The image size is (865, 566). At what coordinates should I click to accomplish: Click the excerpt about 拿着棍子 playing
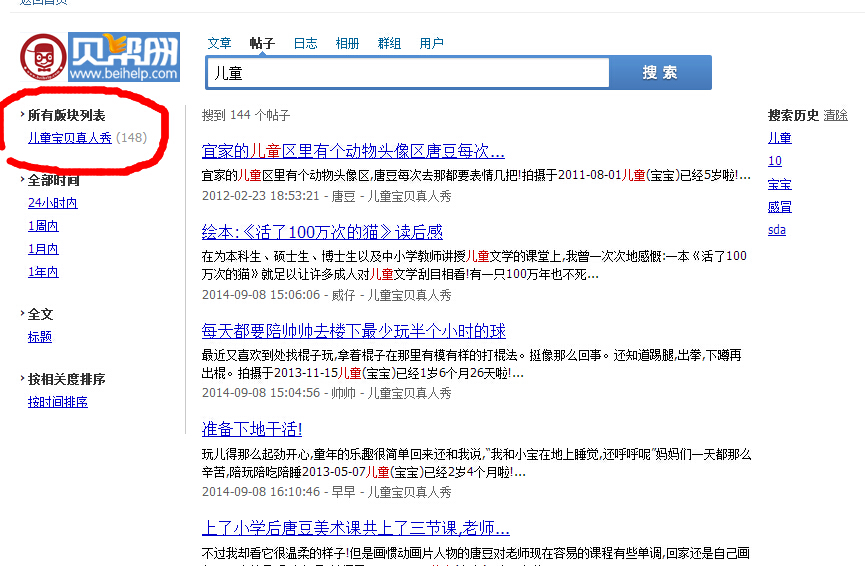472,364
